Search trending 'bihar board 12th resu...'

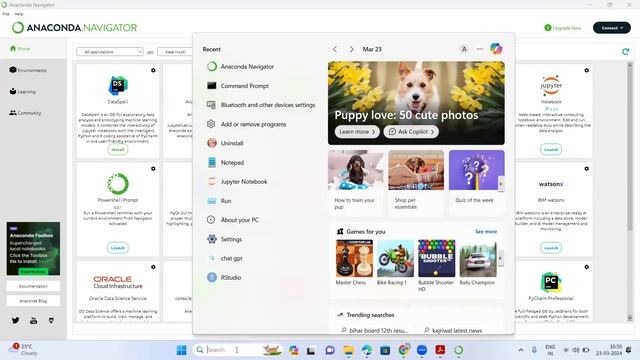[375, 330]
